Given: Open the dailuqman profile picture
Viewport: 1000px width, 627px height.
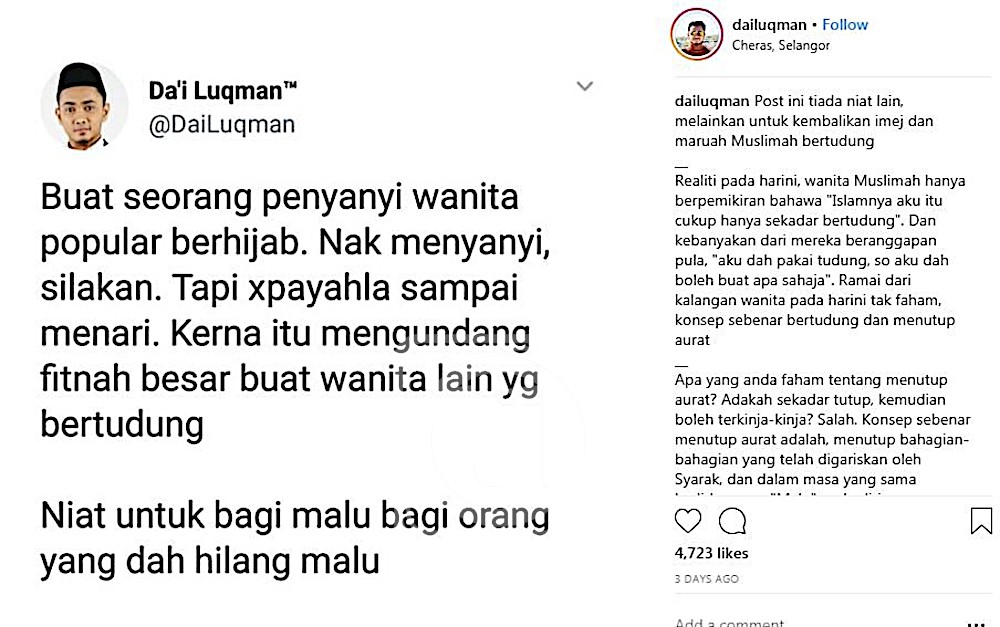Looking at the screenshot, I should click(696, 34).
